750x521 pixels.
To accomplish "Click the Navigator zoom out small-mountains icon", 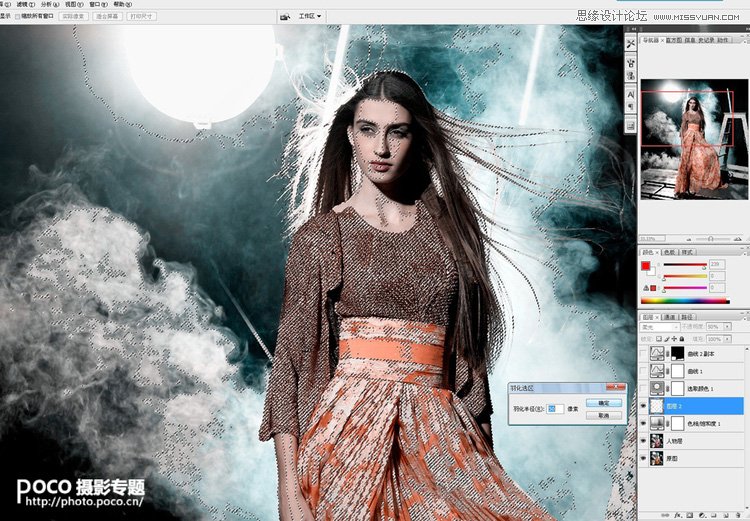I will click(689, 239).
